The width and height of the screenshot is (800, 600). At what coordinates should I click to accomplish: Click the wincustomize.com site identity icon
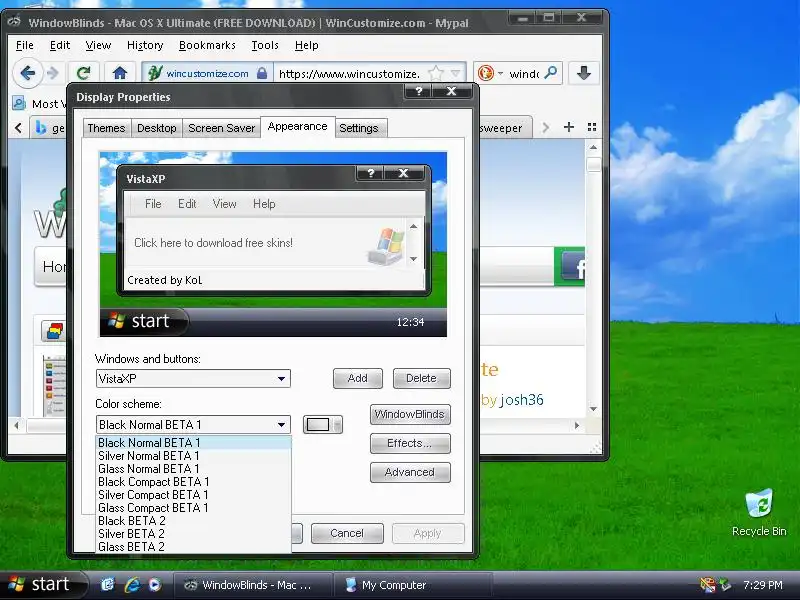[155, 73]
